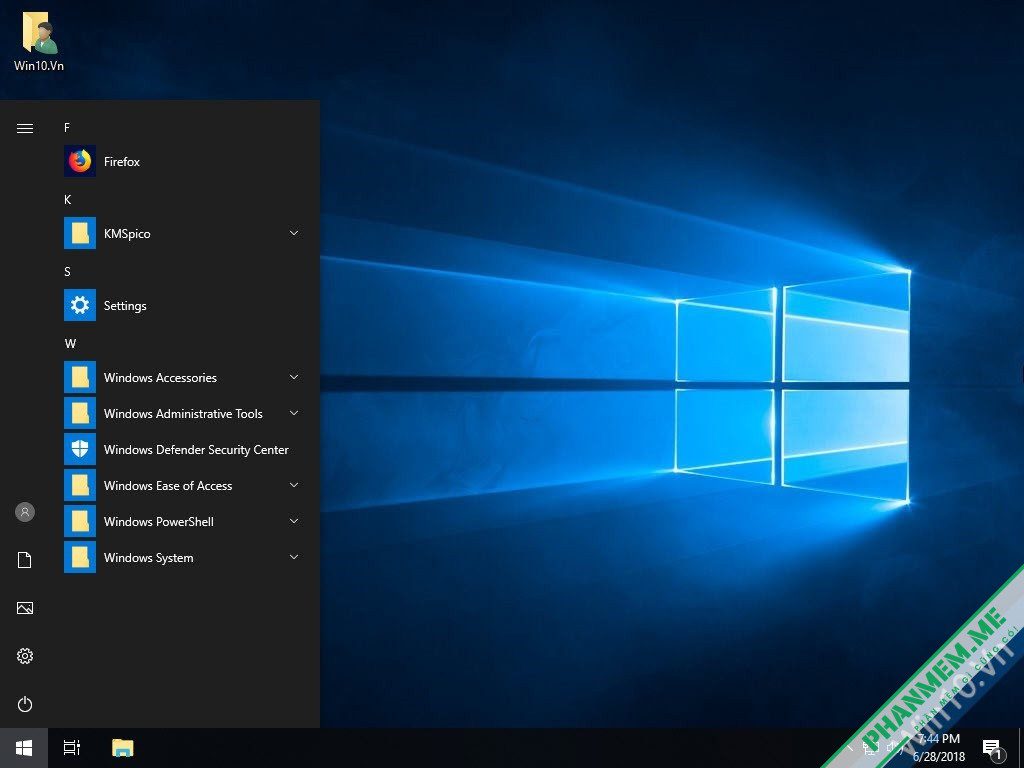Expand the Windows Accessories chevron

[x=294, y=377]
